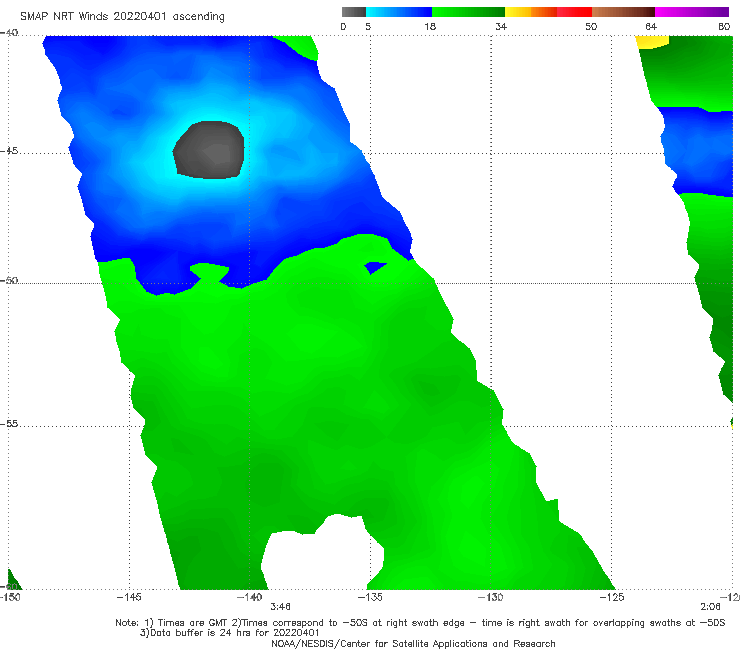Click the longitude axis label '-135'
This screenshot has height=650, width=740.
[x=370, y=597]
